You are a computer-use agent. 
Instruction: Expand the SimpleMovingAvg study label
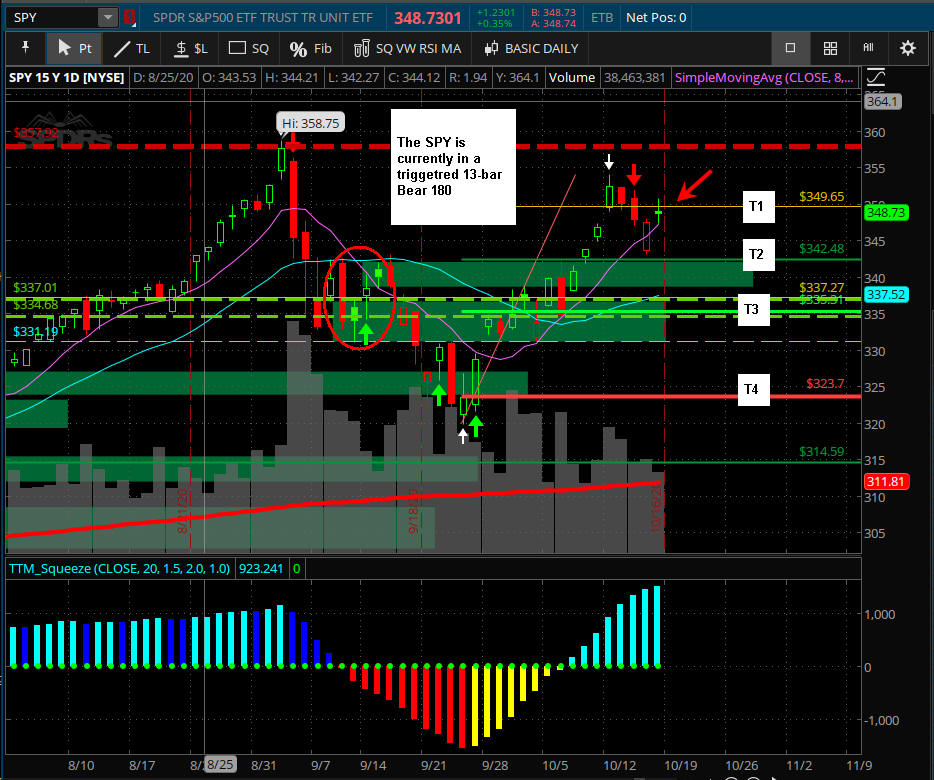pyautogui.click(x=765, y=77)
